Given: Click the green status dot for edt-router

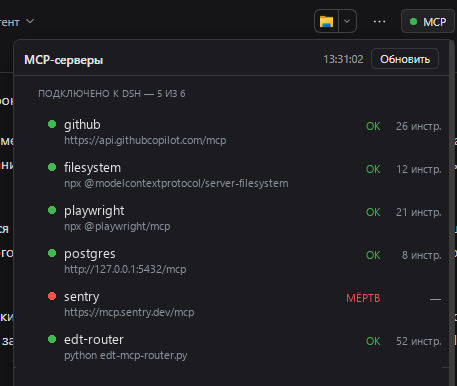Looking at the screenshot, I should (x=52, y=339).
